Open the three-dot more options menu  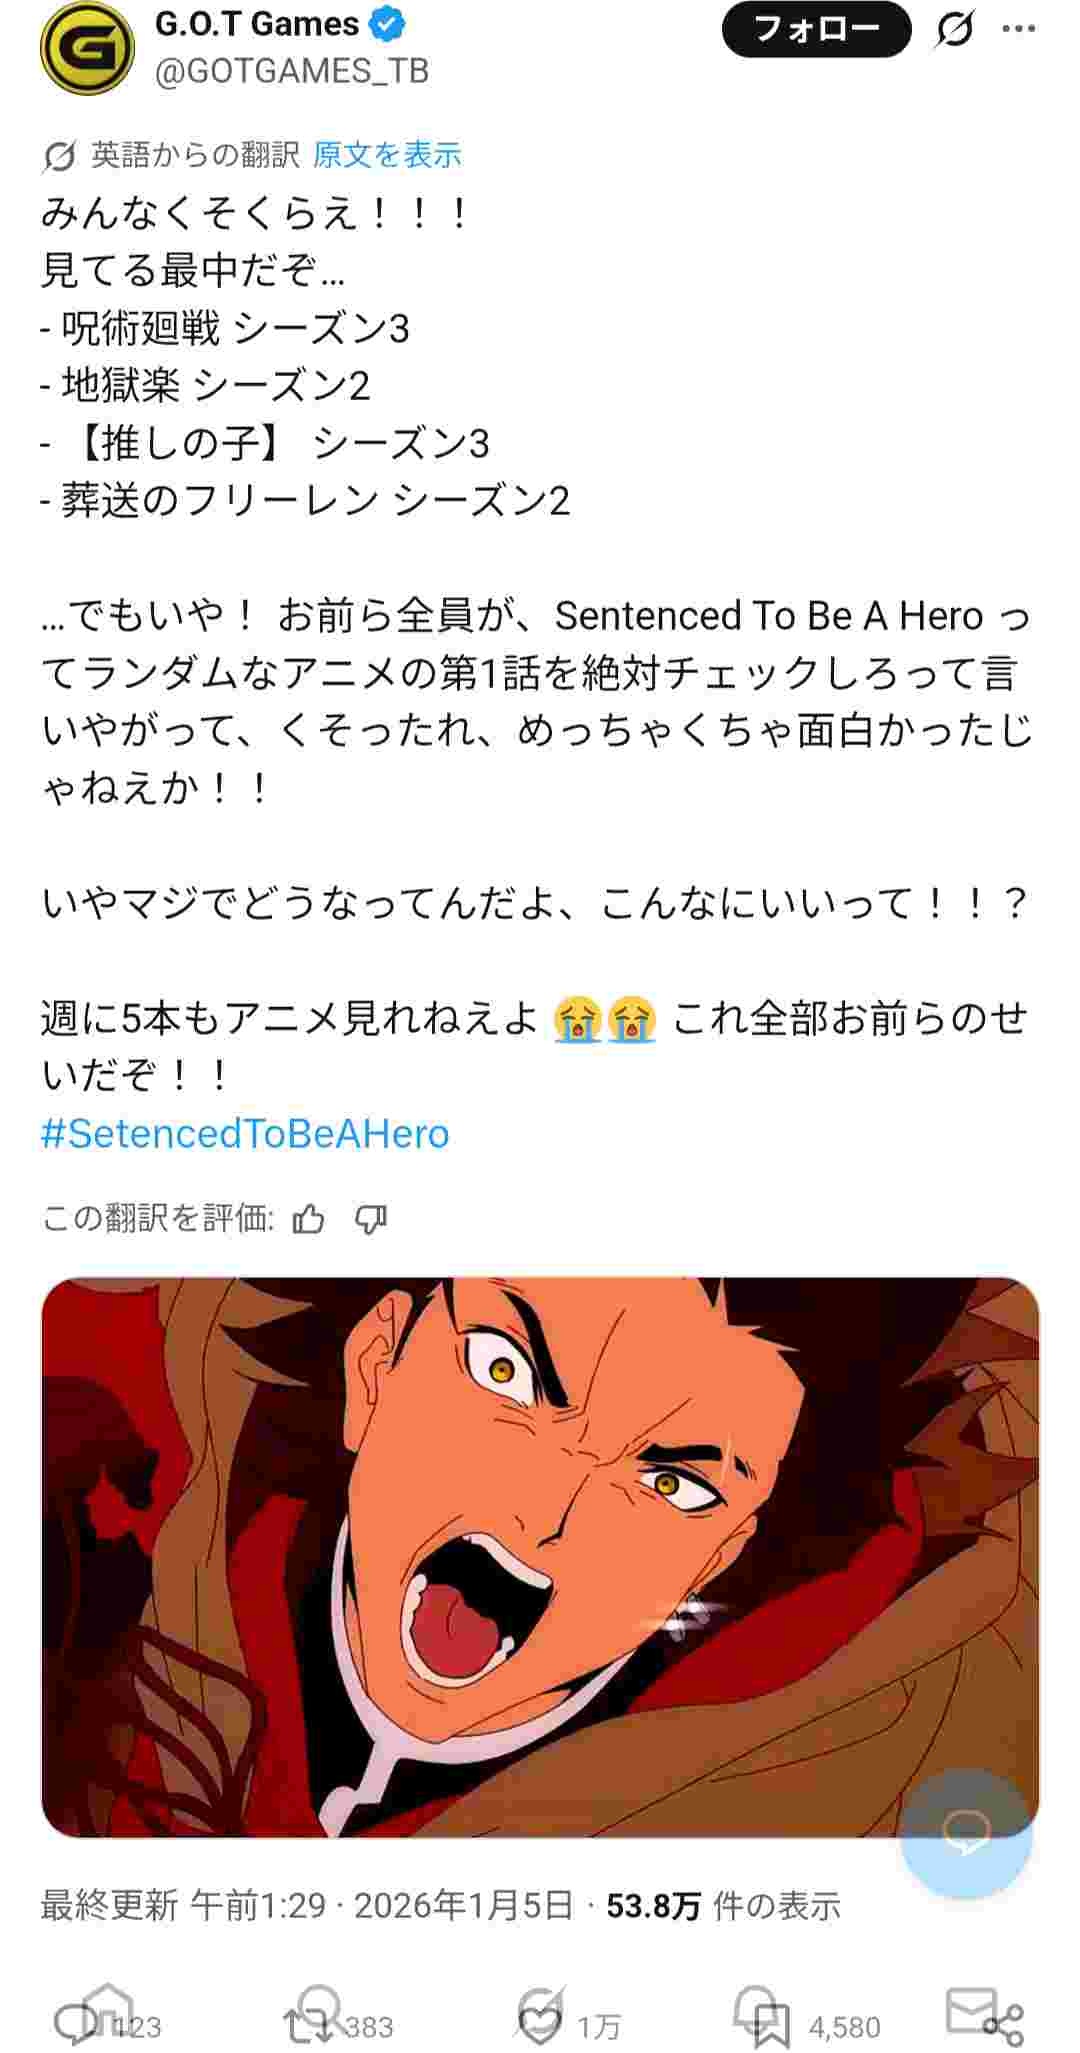coord(1019,28)
